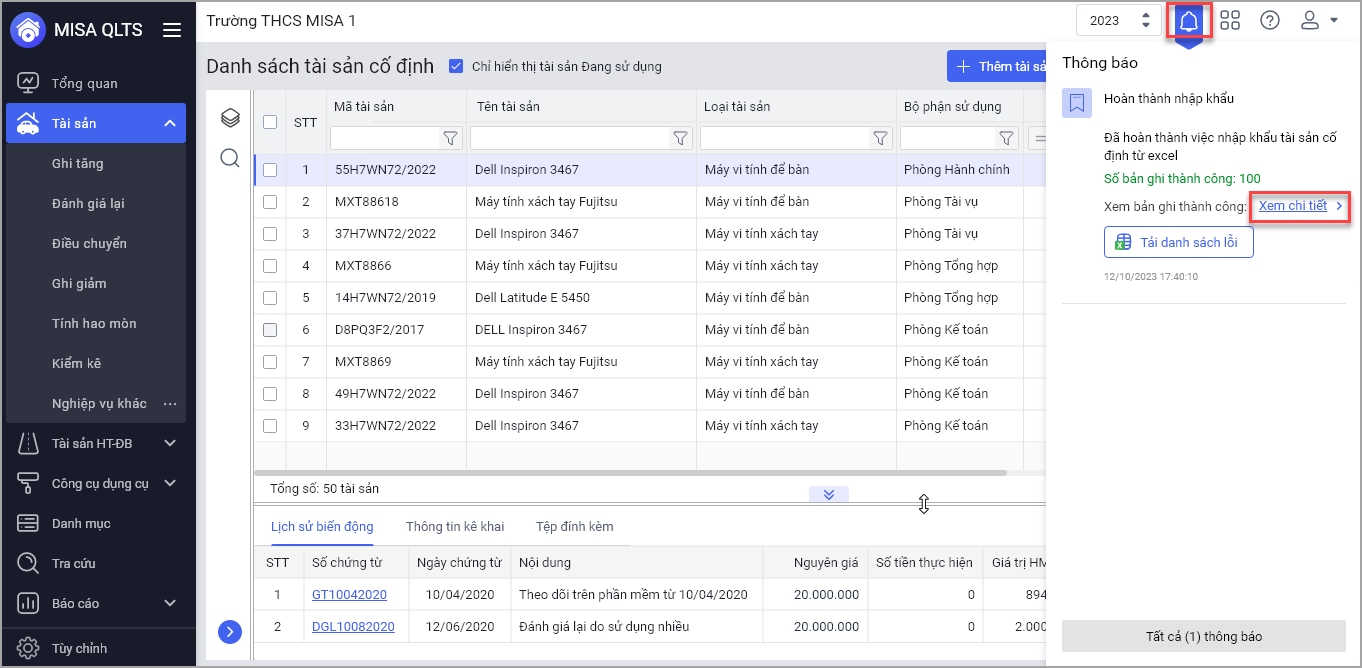Image resolution: width=1362 pixels, height=668 pixels.
Task: Click the Tên tài sản filter input
Action: coord(570,138)
